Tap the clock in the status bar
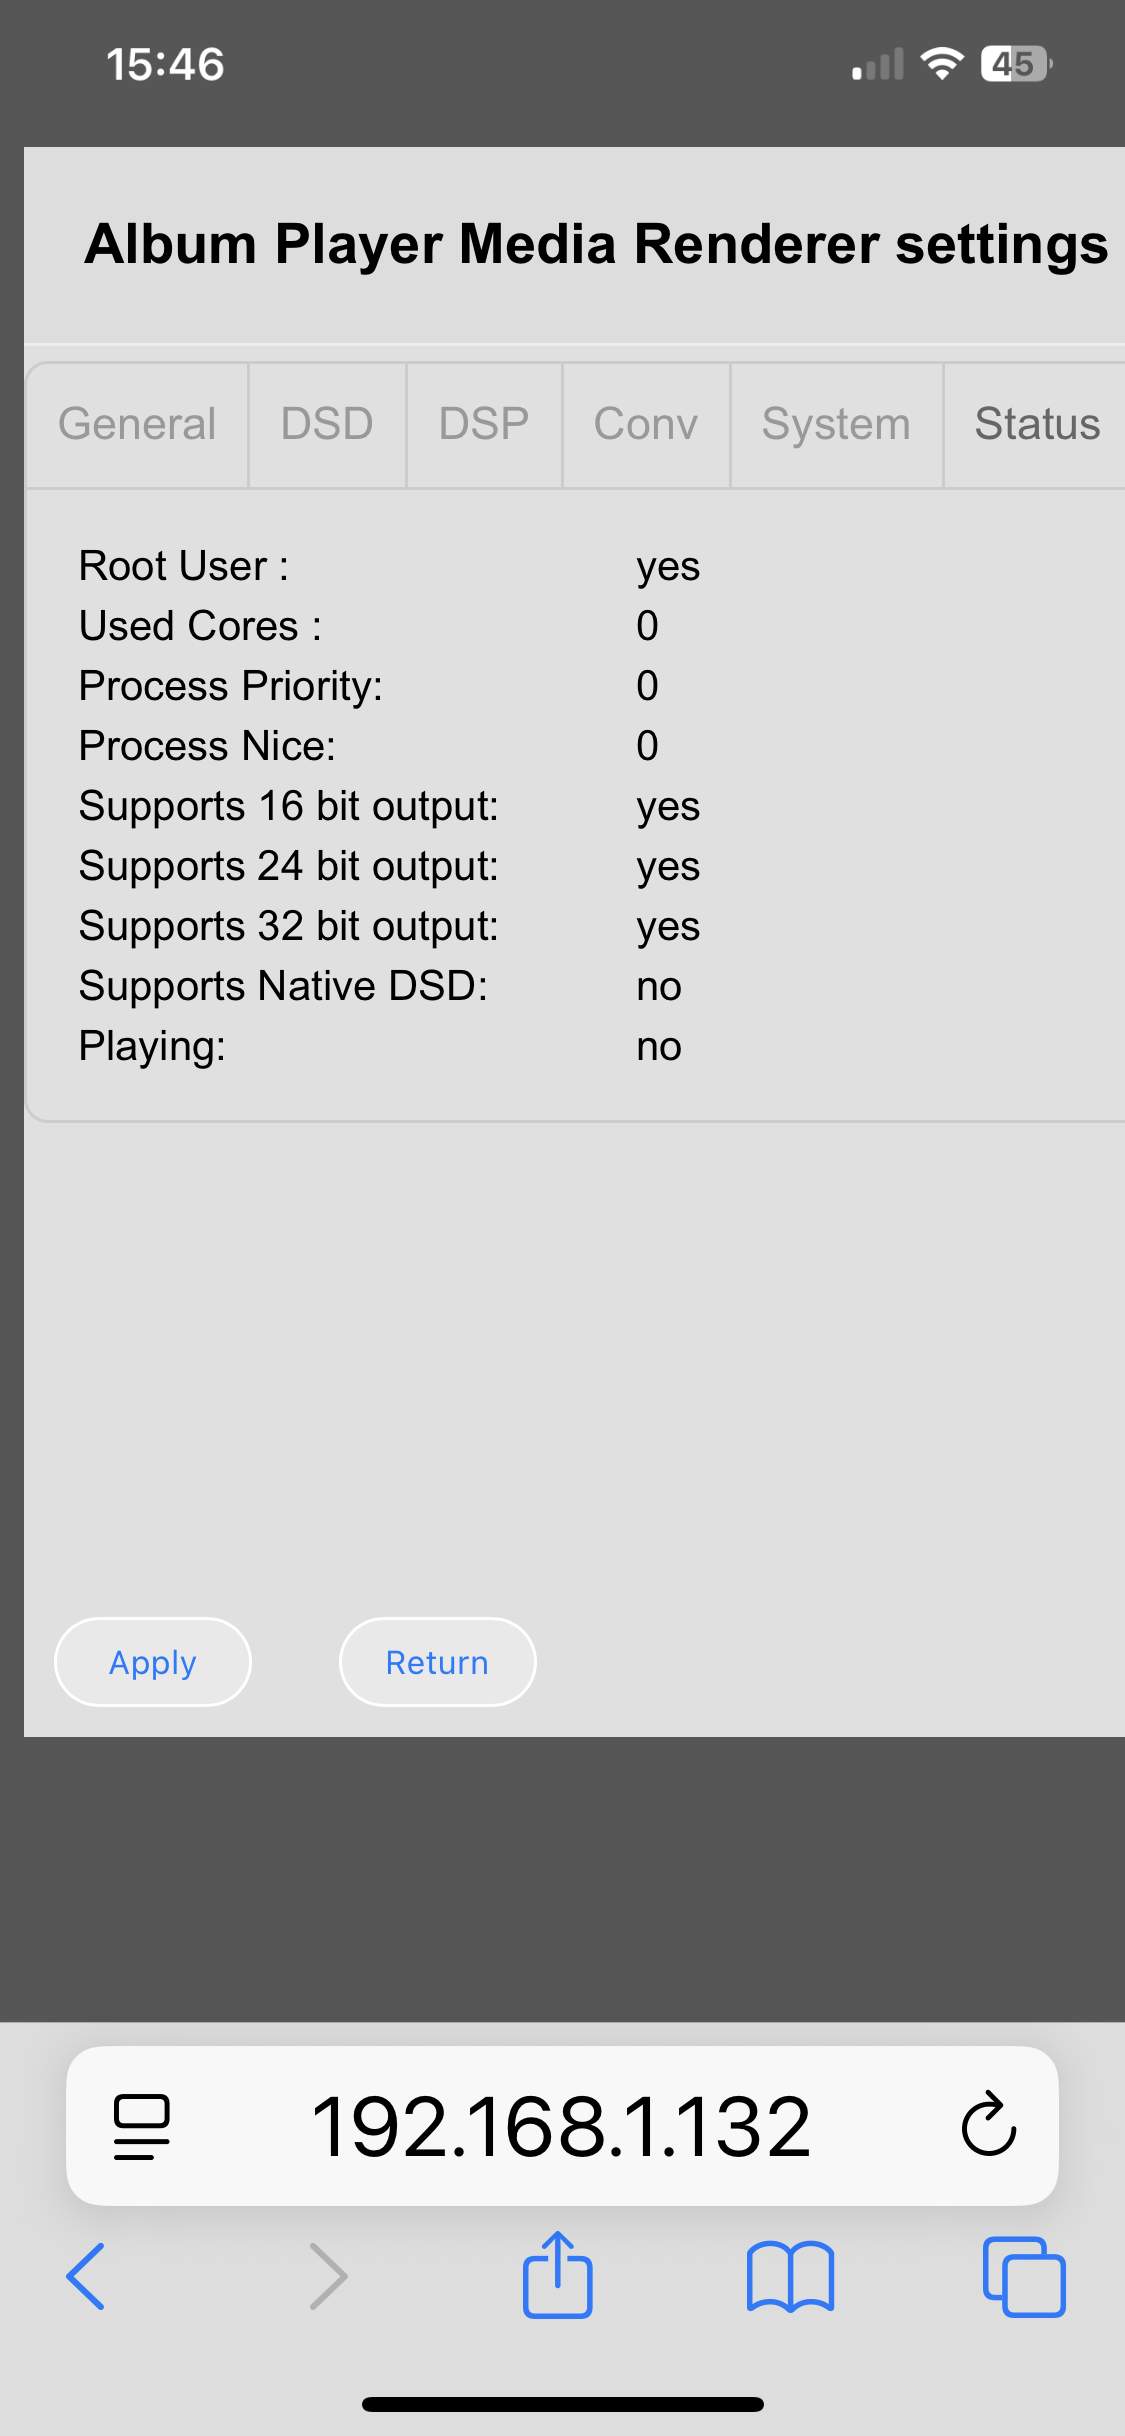 [166, 65]
